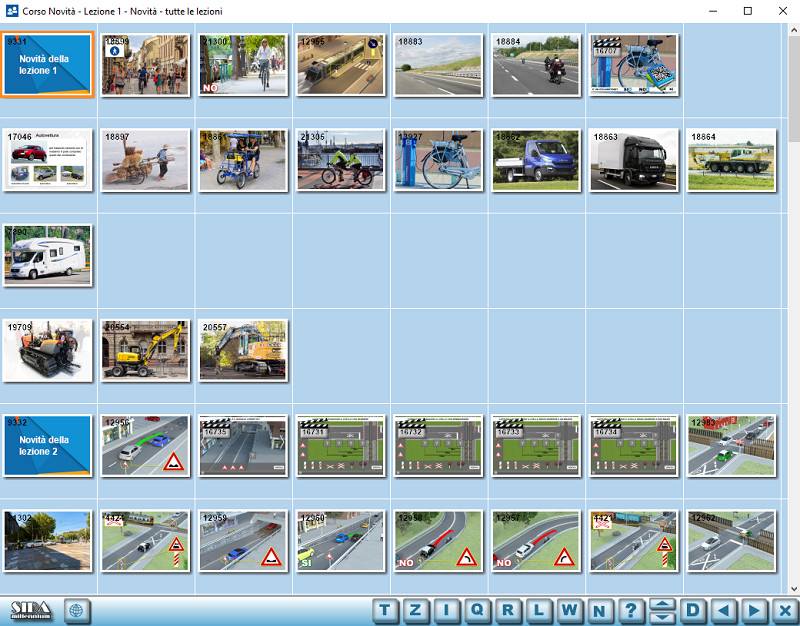Viewport: 800px width, 626px height.
Task: Select slide 18883 empty road thumbnail
Action: point(438,65)
